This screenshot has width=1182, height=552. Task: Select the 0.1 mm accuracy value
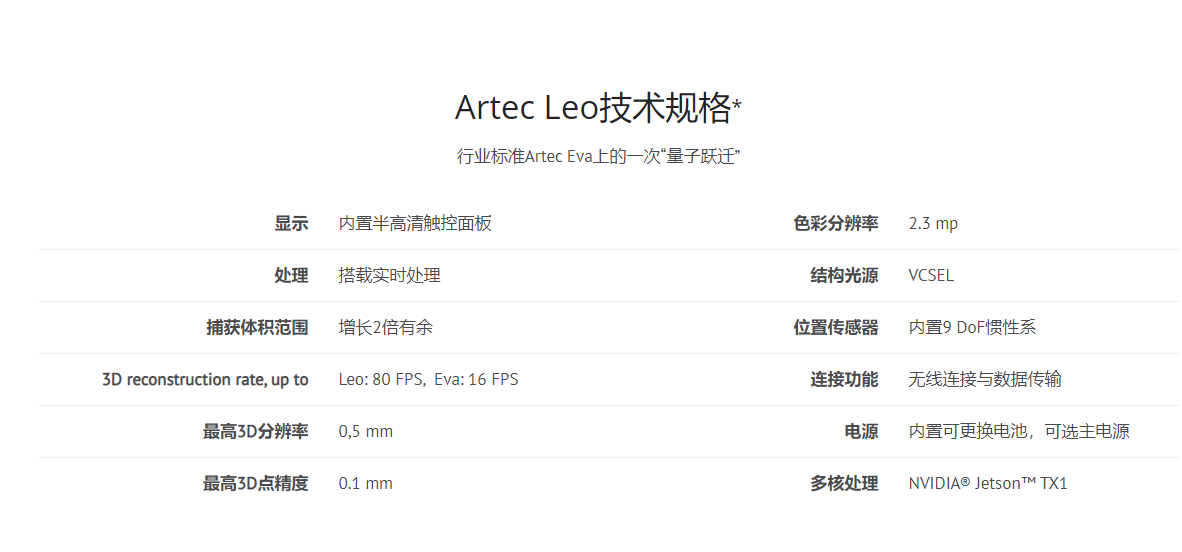coord(366,483)
